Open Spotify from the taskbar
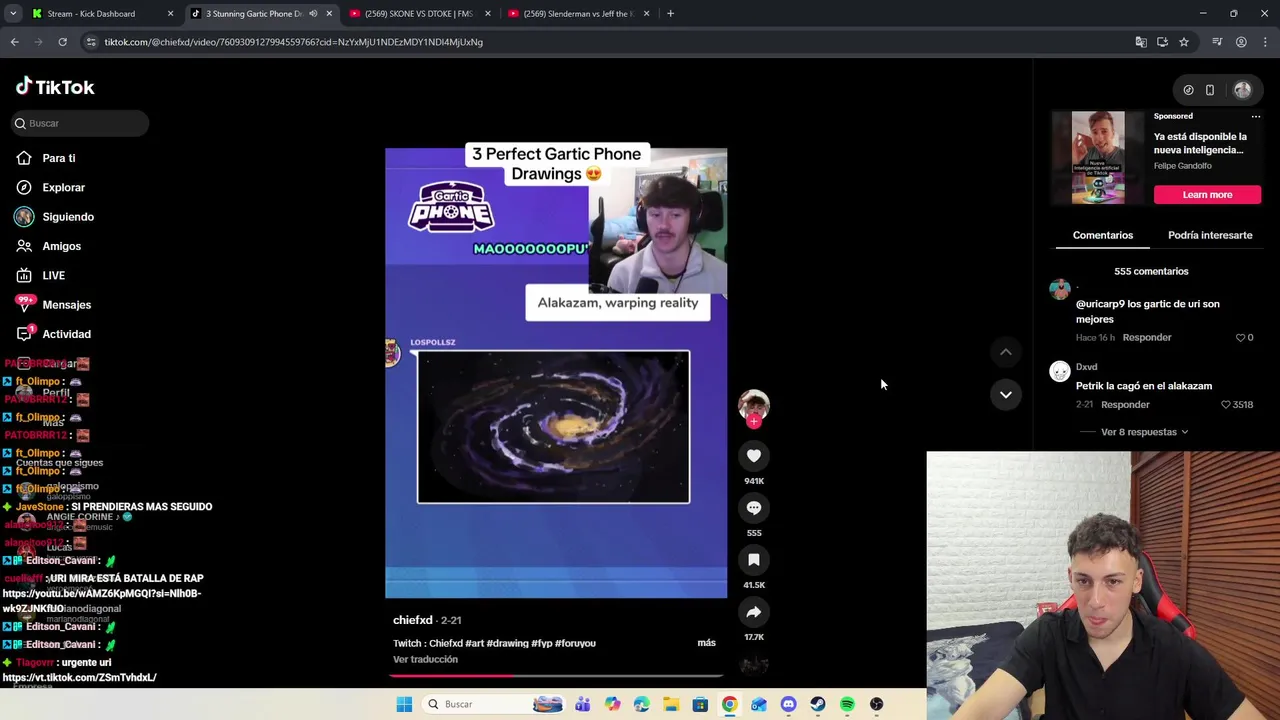Screen dimensions: 1280x720 coord(847,704)
